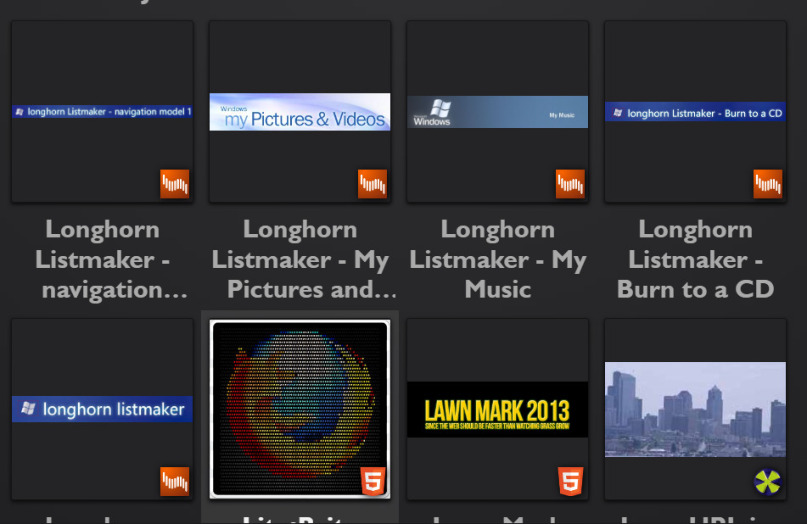Screen dimensions: 807x524
Task: Select the colorful dotted globe thumbnail
Action: click(x=300, y=409)
